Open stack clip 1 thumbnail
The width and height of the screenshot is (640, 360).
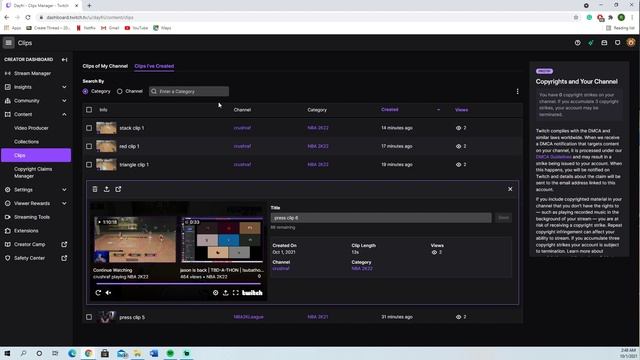coord(106,128)
